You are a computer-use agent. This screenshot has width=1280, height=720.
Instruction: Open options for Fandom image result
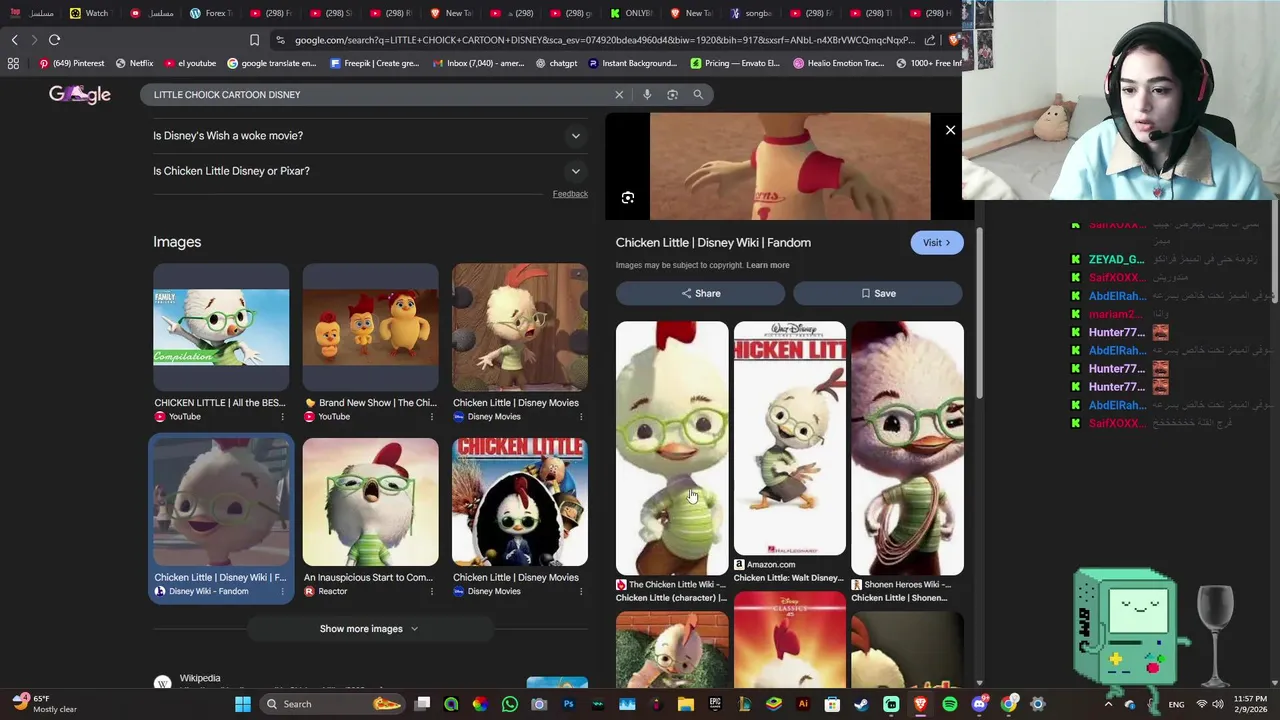click(x=282, y=591)
